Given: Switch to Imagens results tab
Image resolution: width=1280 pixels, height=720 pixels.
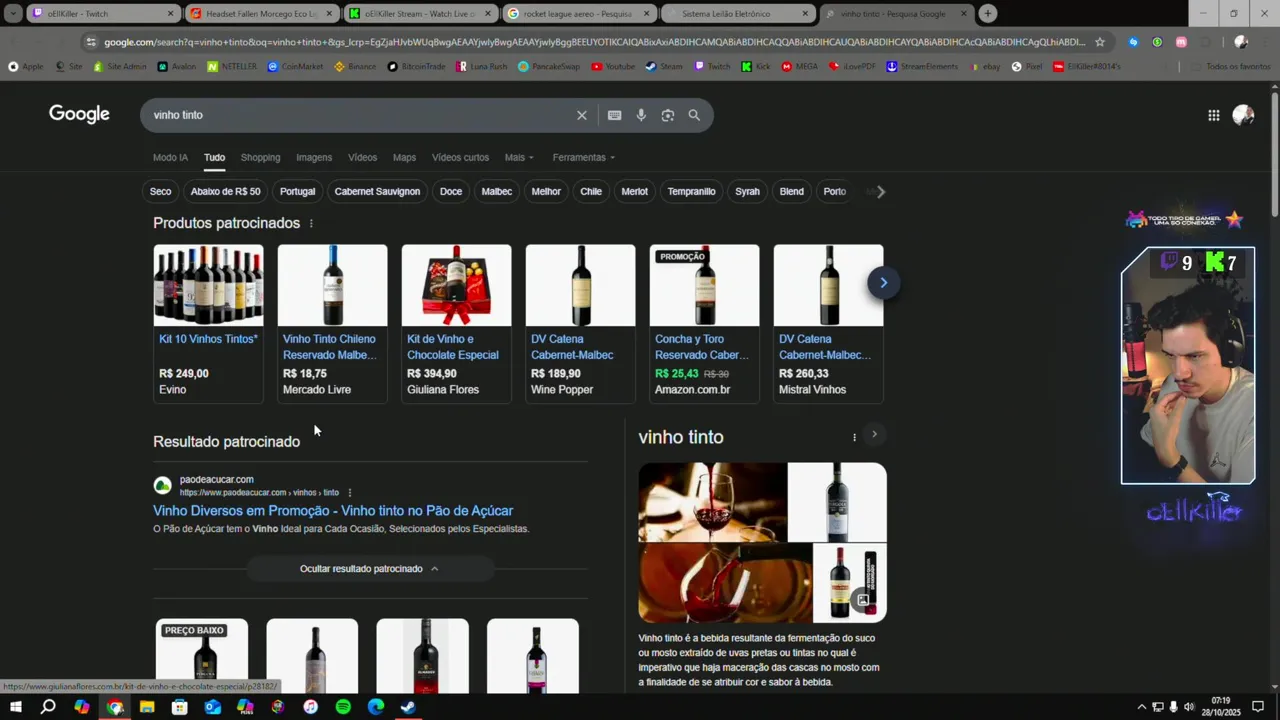Looking at the screenshot, I should [314, 157].
